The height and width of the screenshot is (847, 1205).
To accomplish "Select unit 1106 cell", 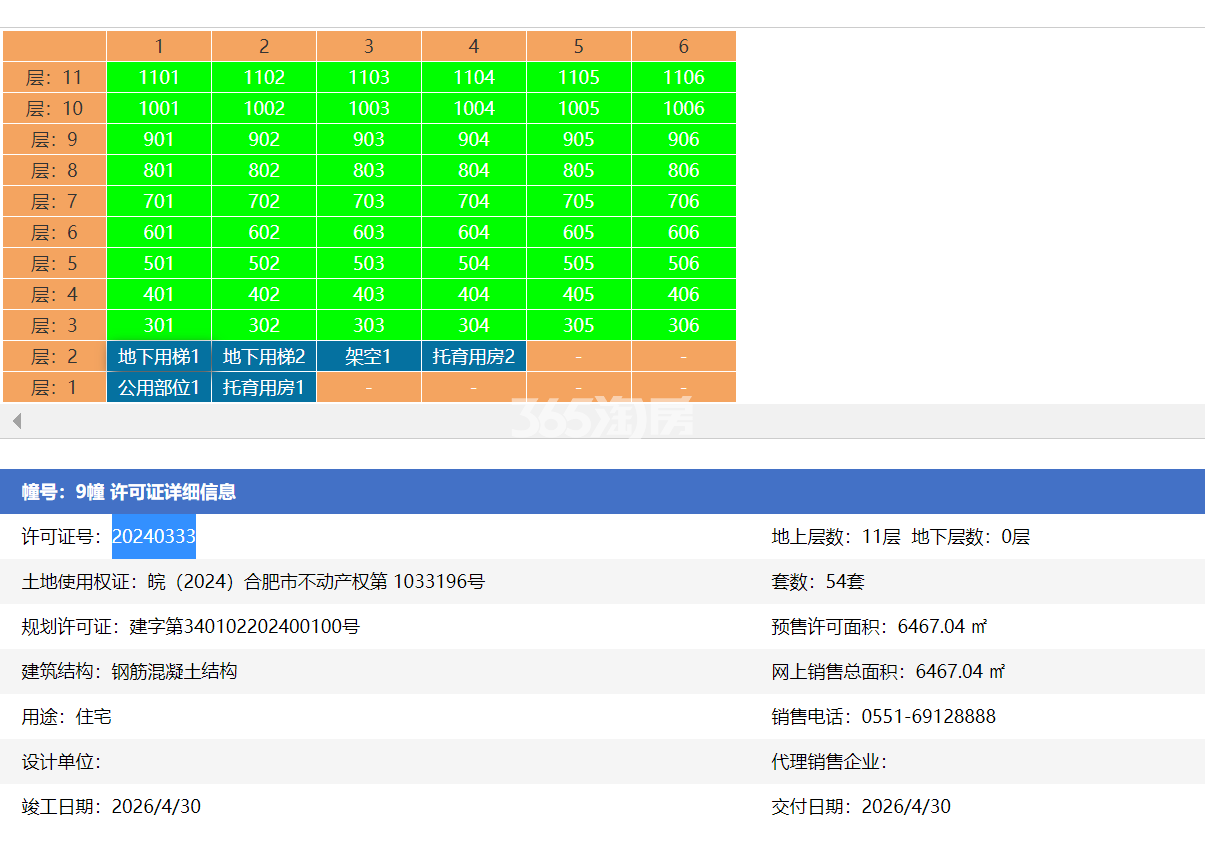I will [684, 77].
